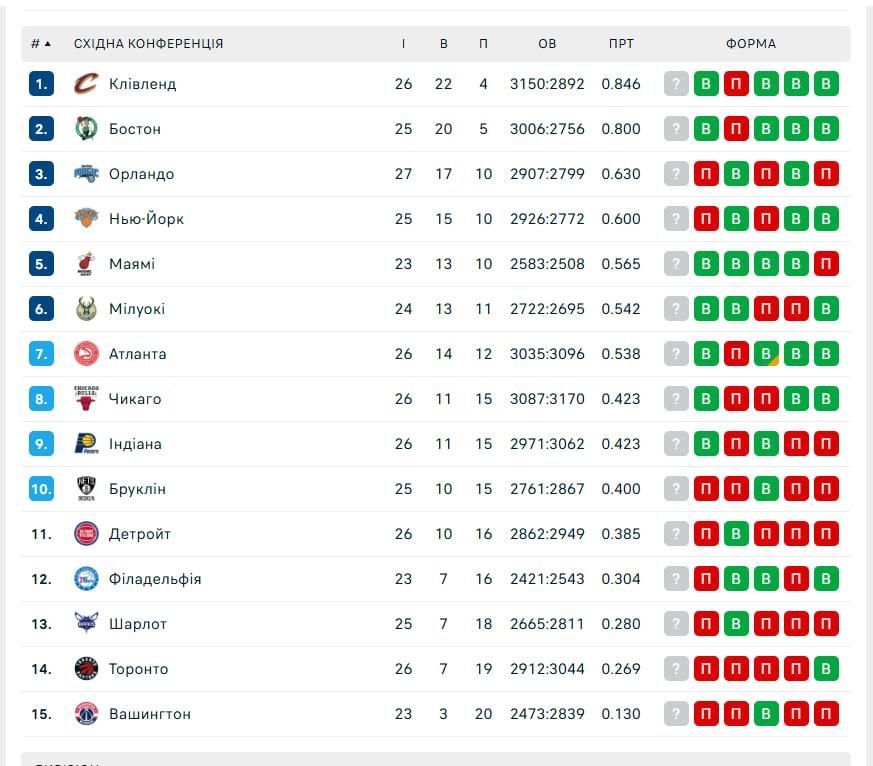The image size is (873, 766).
Task: Click Atlanta's green В badge with orange corner
Action: (x=766, y=354)
